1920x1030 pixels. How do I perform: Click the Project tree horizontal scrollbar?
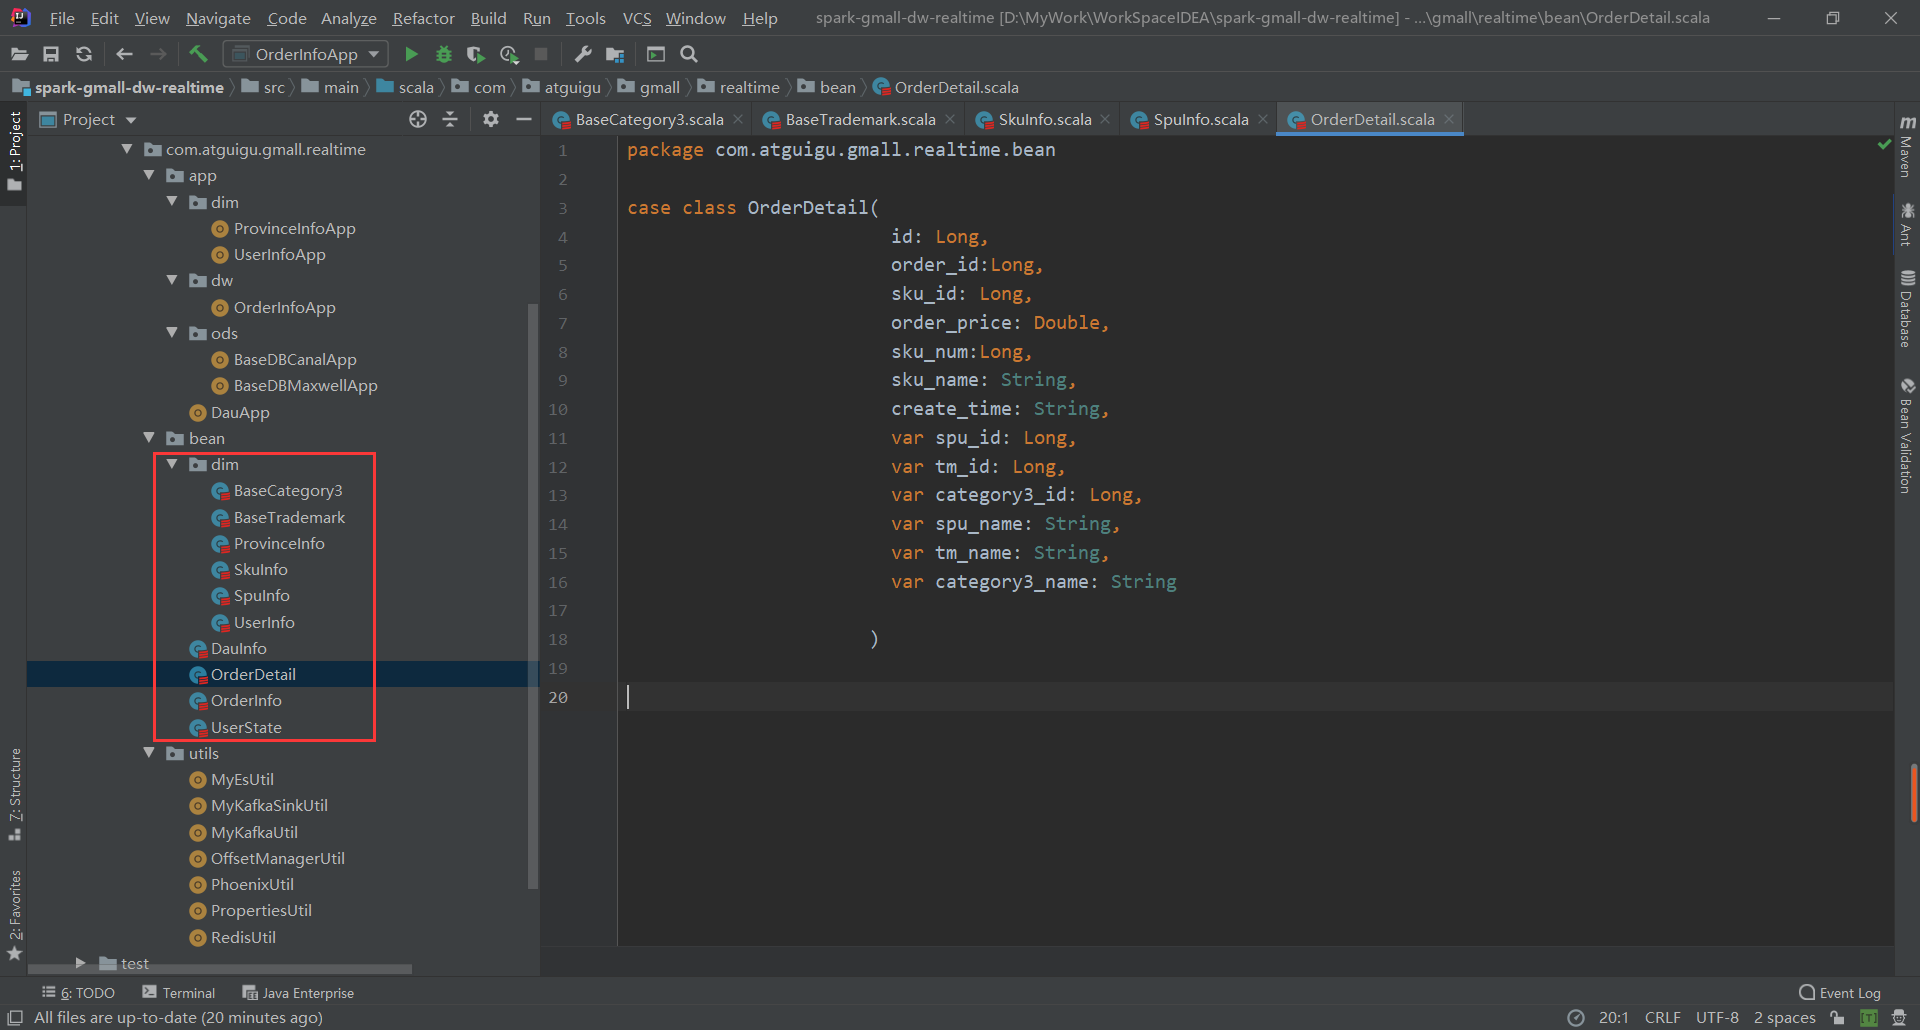click(x=220, y=969)
